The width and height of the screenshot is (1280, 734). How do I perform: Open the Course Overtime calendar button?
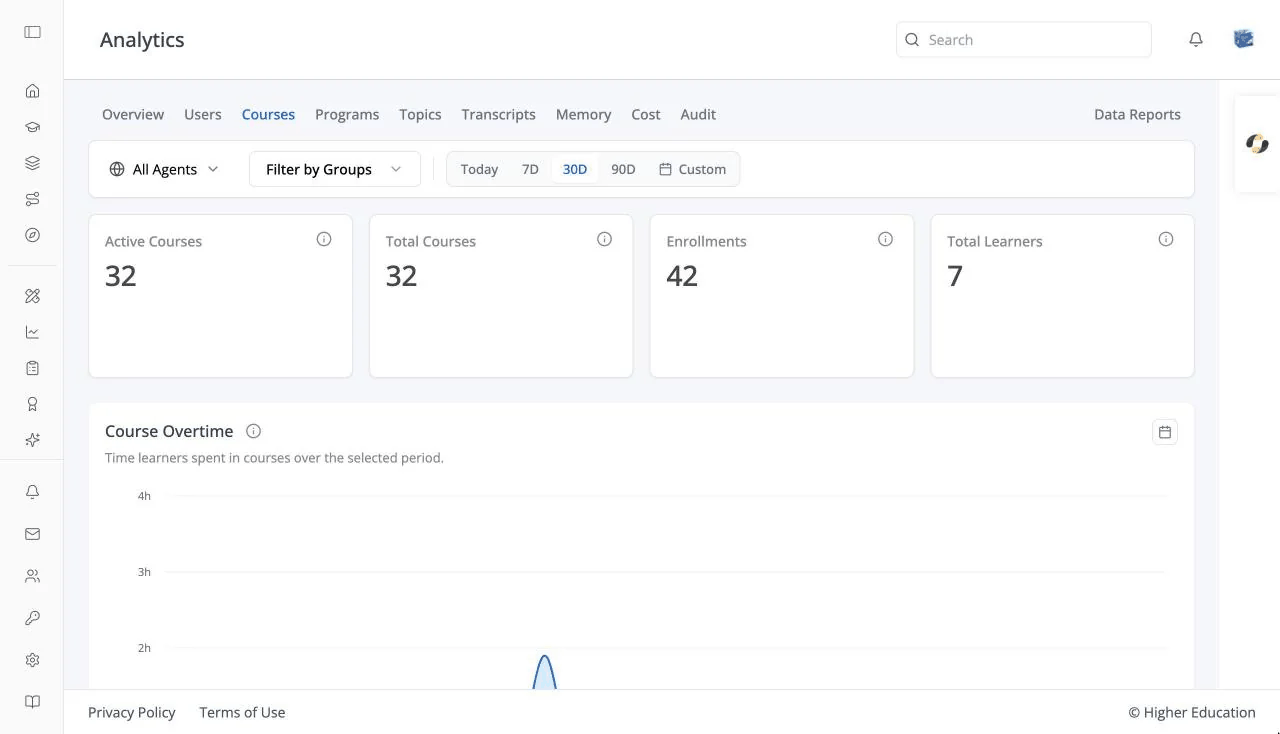click(x=1165, y=432)
